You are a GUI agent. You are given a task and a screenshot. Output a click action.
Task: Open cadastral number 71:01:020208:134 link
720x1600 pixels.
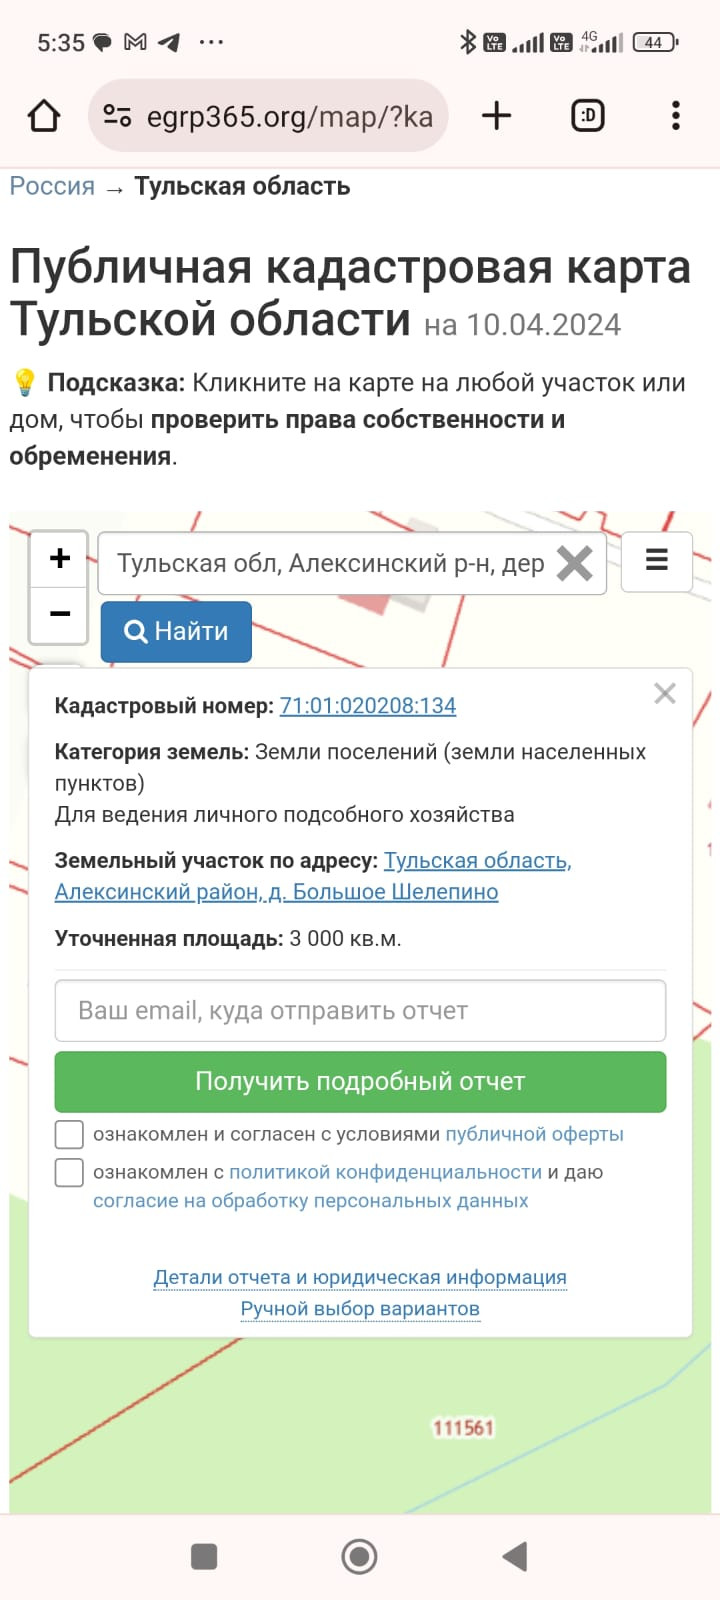(367, 706)
